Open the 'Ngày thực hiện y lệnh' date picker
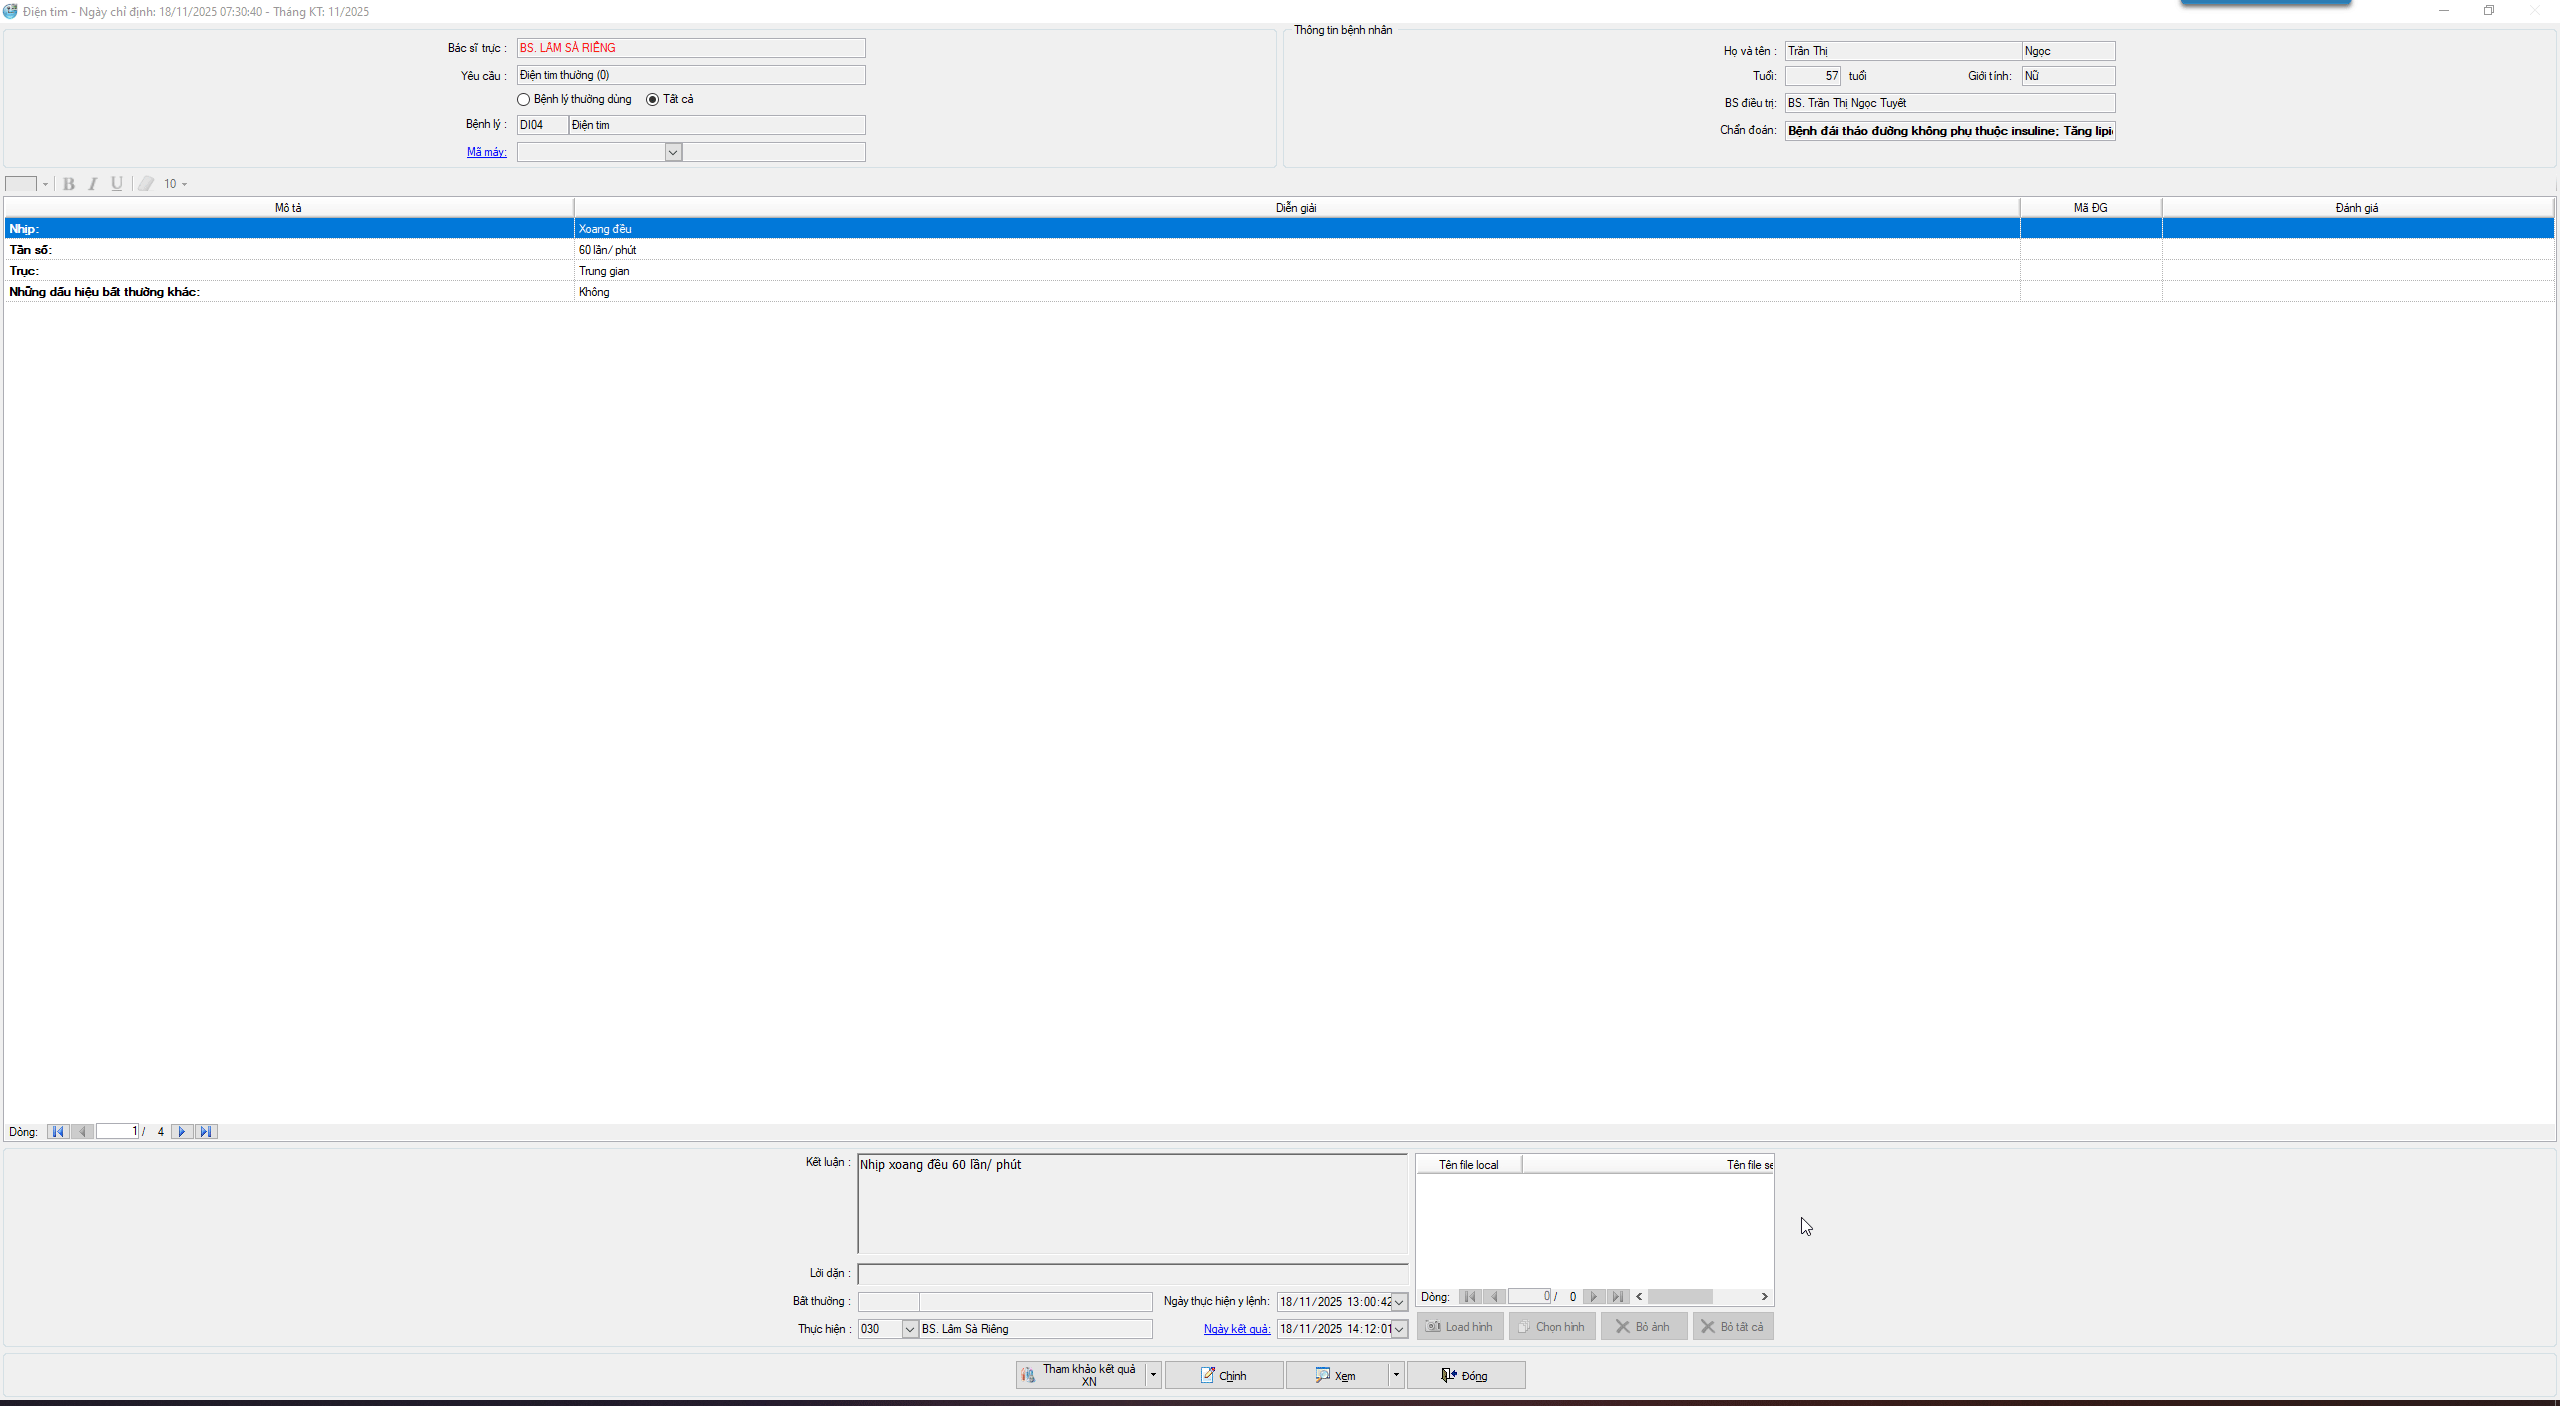Viewport: 2560px width, 1406px height. (x=1399, y=1302)
